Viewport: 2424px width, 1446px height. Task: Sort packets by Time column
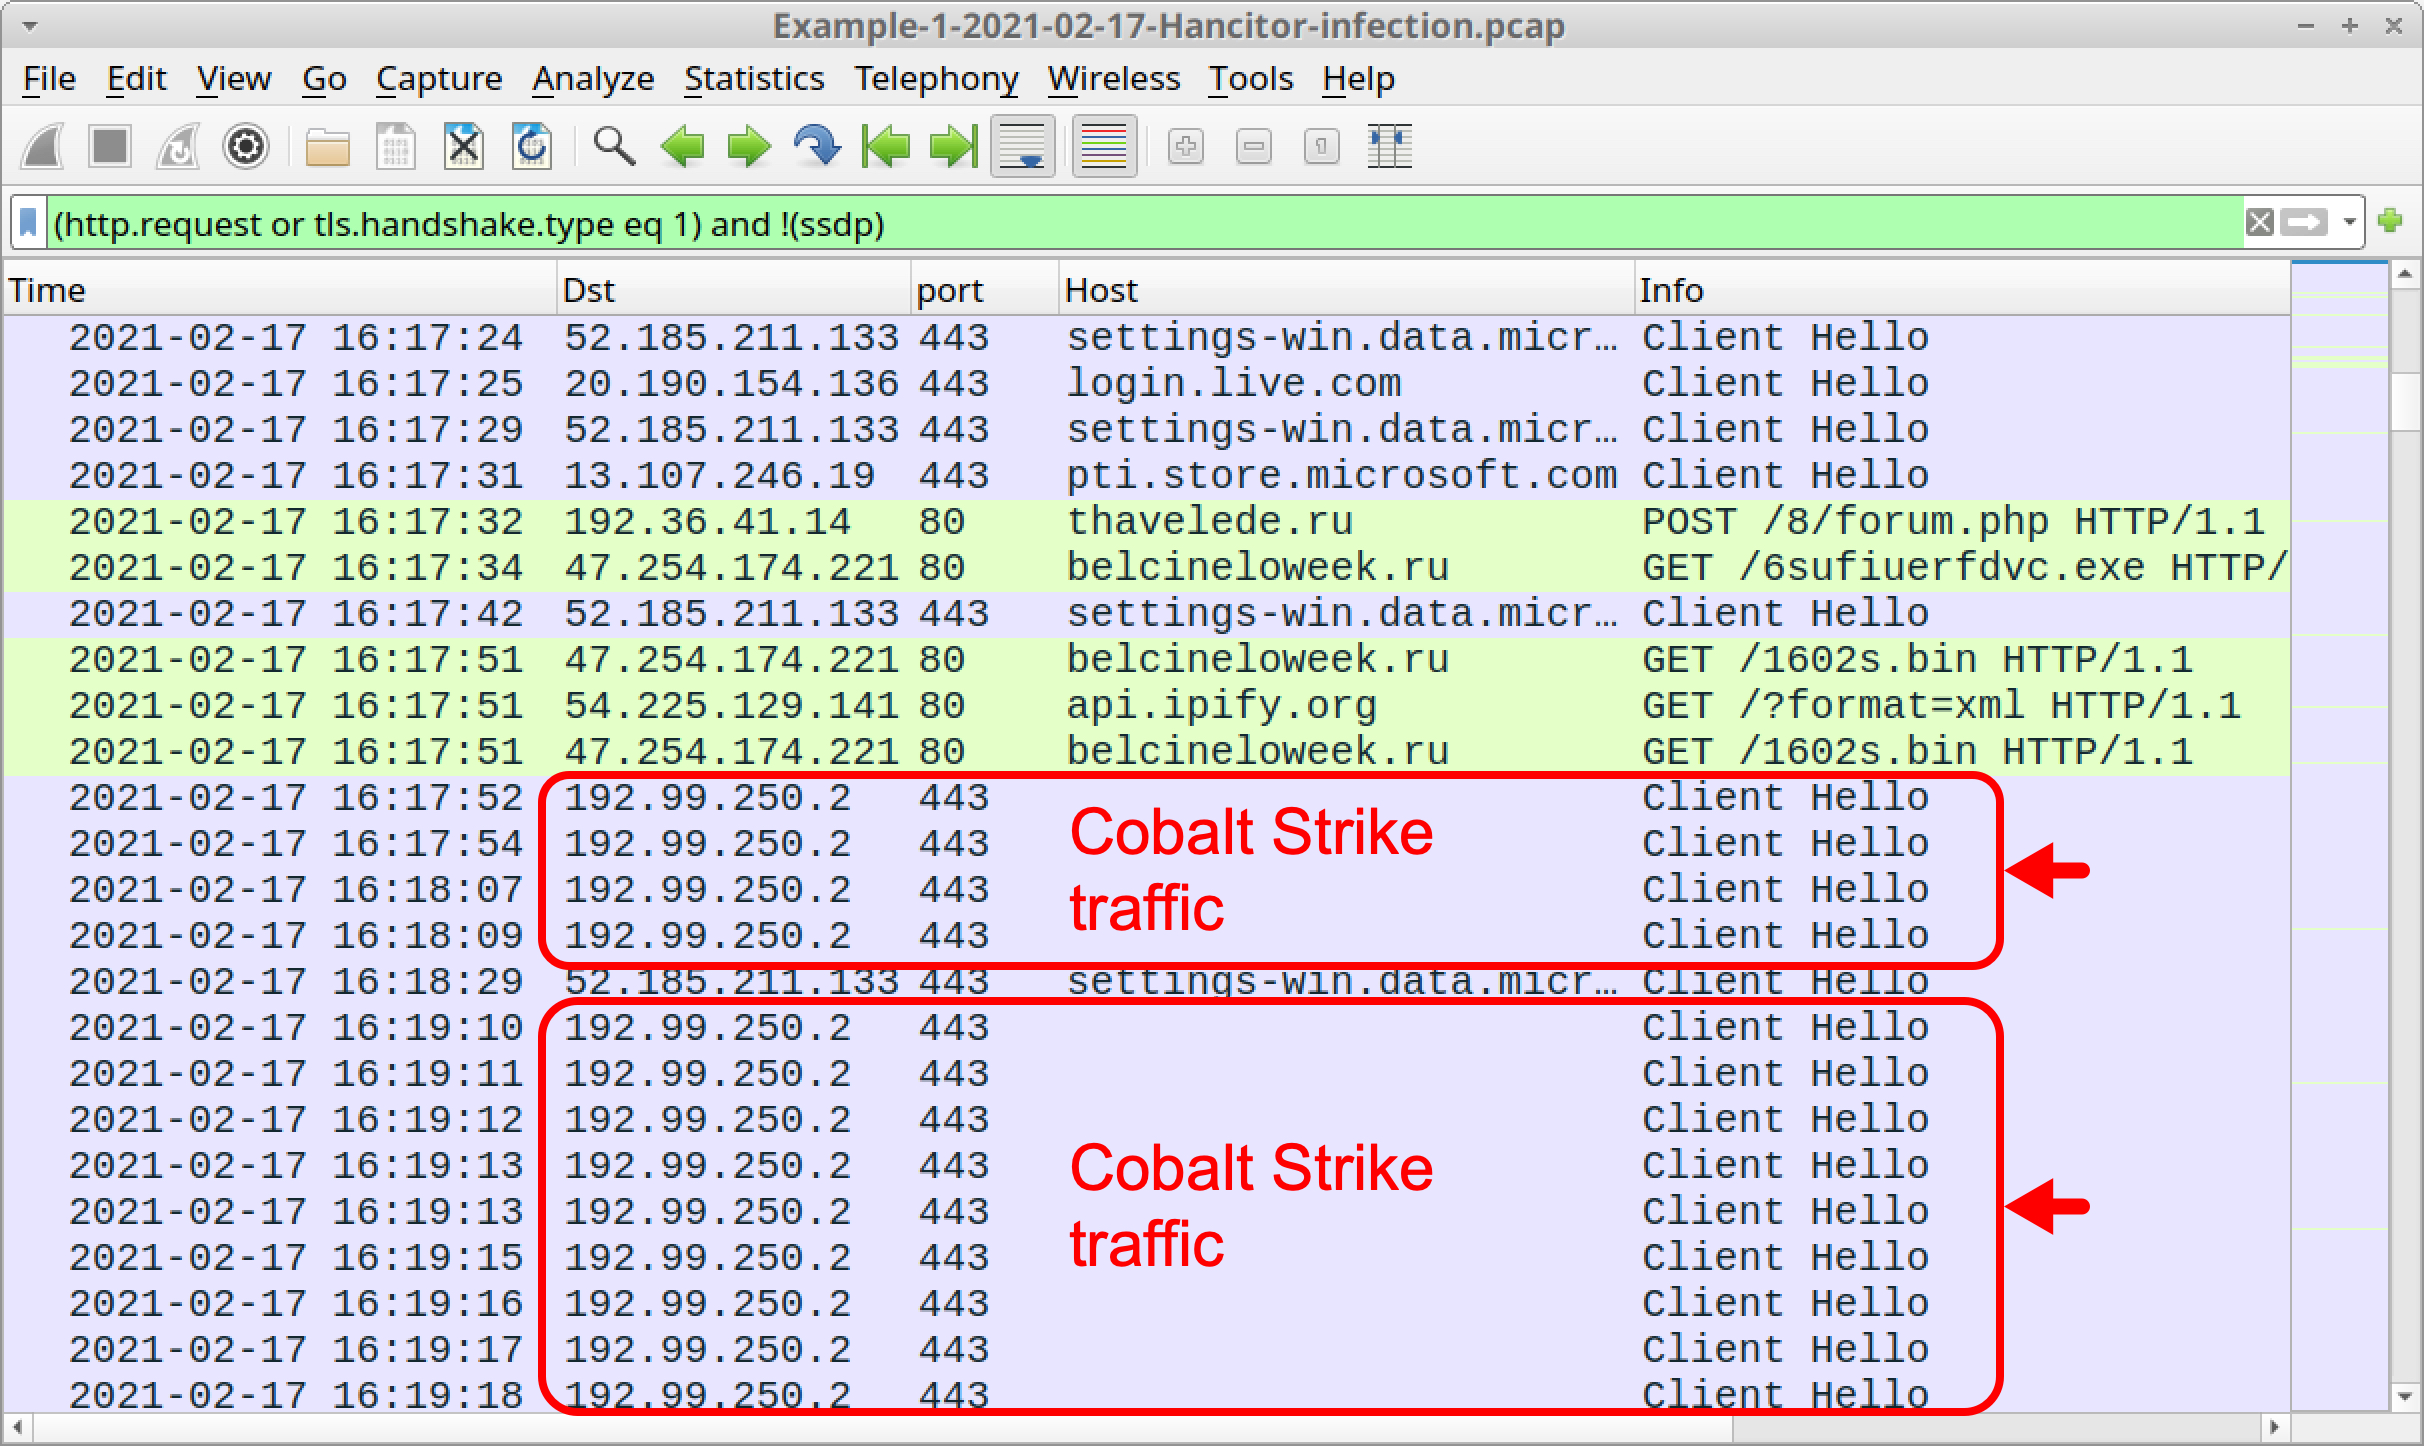pyautogui.click(x=280, y=290)
